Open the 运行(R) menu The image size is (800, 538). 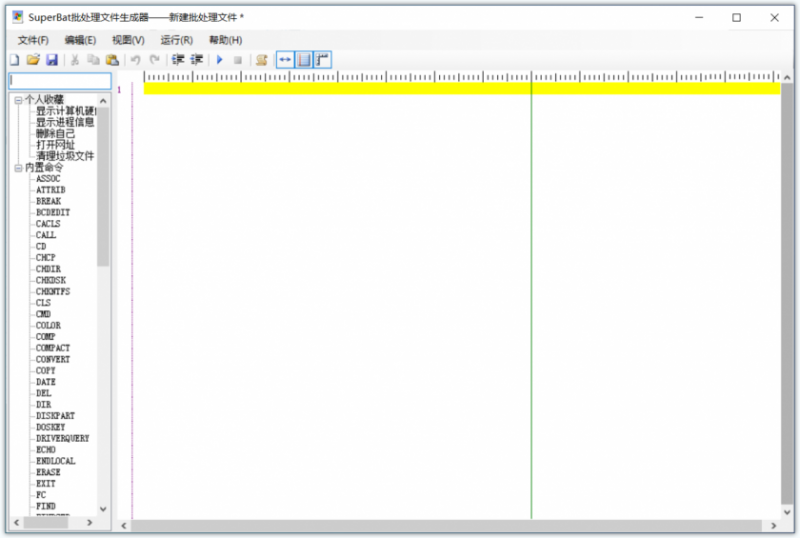point(177,40)
